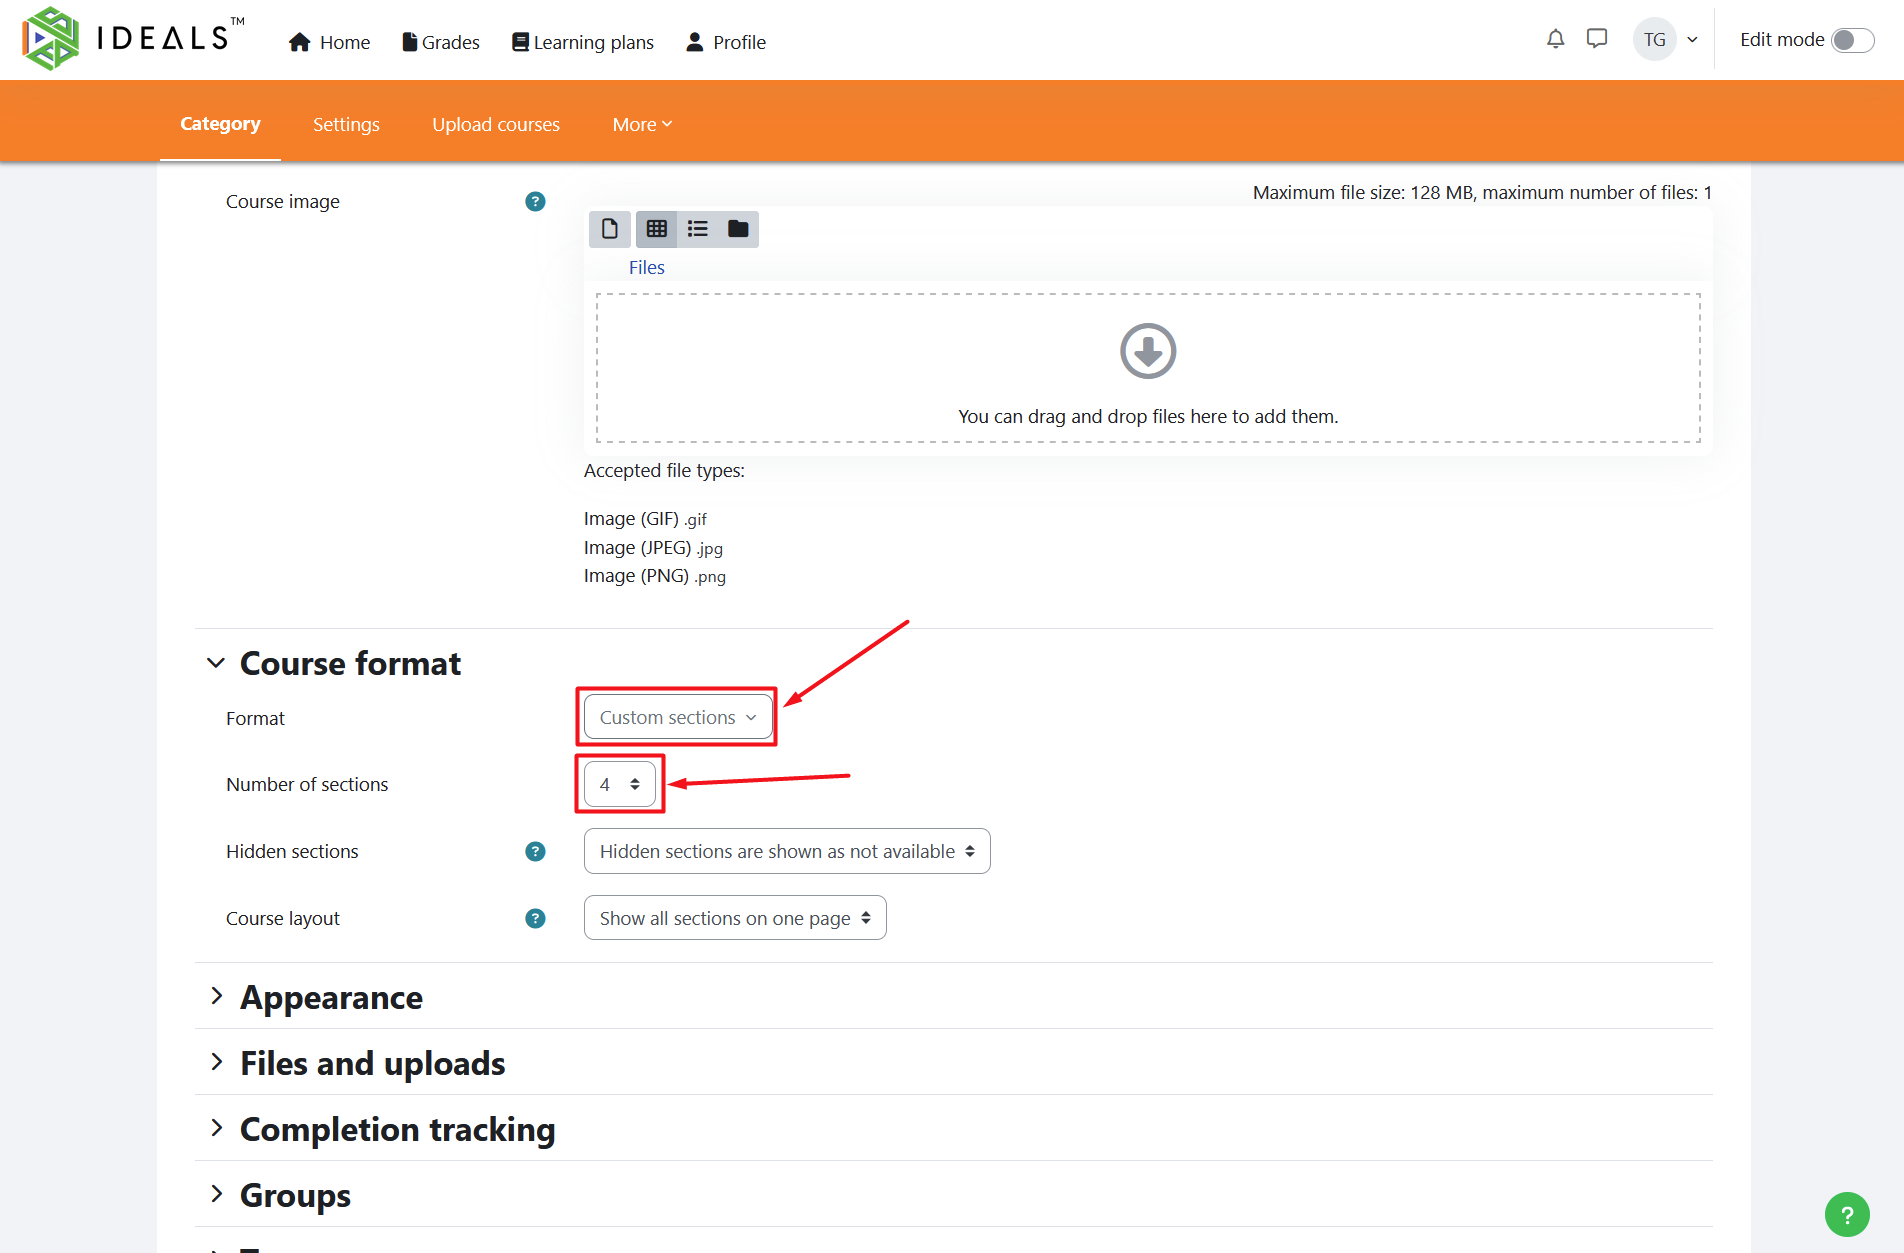Open the messages chat icon
This screenshot has width=1904, height=1253.
[1597, 39]
